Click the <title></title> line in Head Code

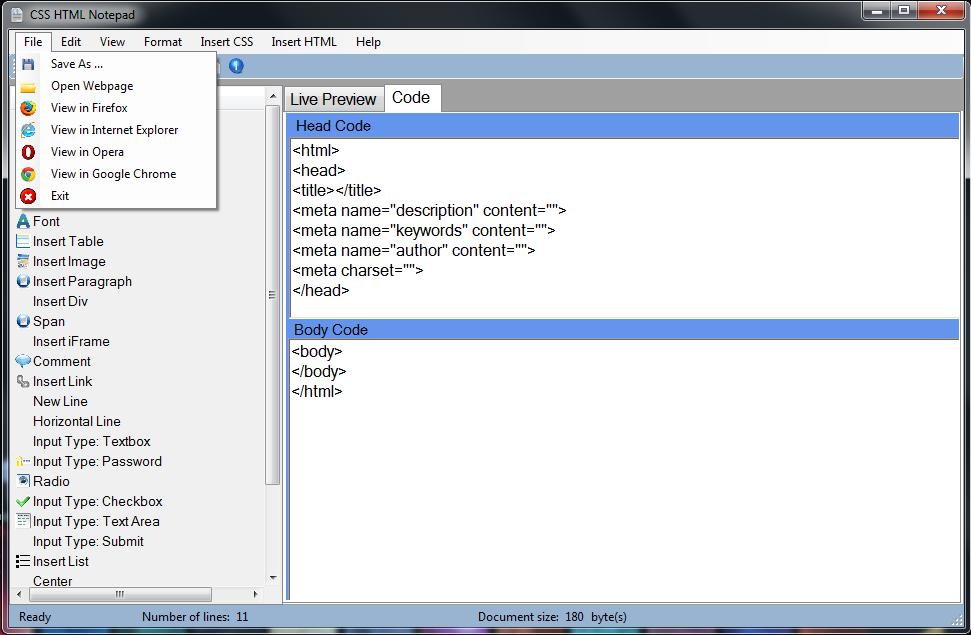[337, 190]
